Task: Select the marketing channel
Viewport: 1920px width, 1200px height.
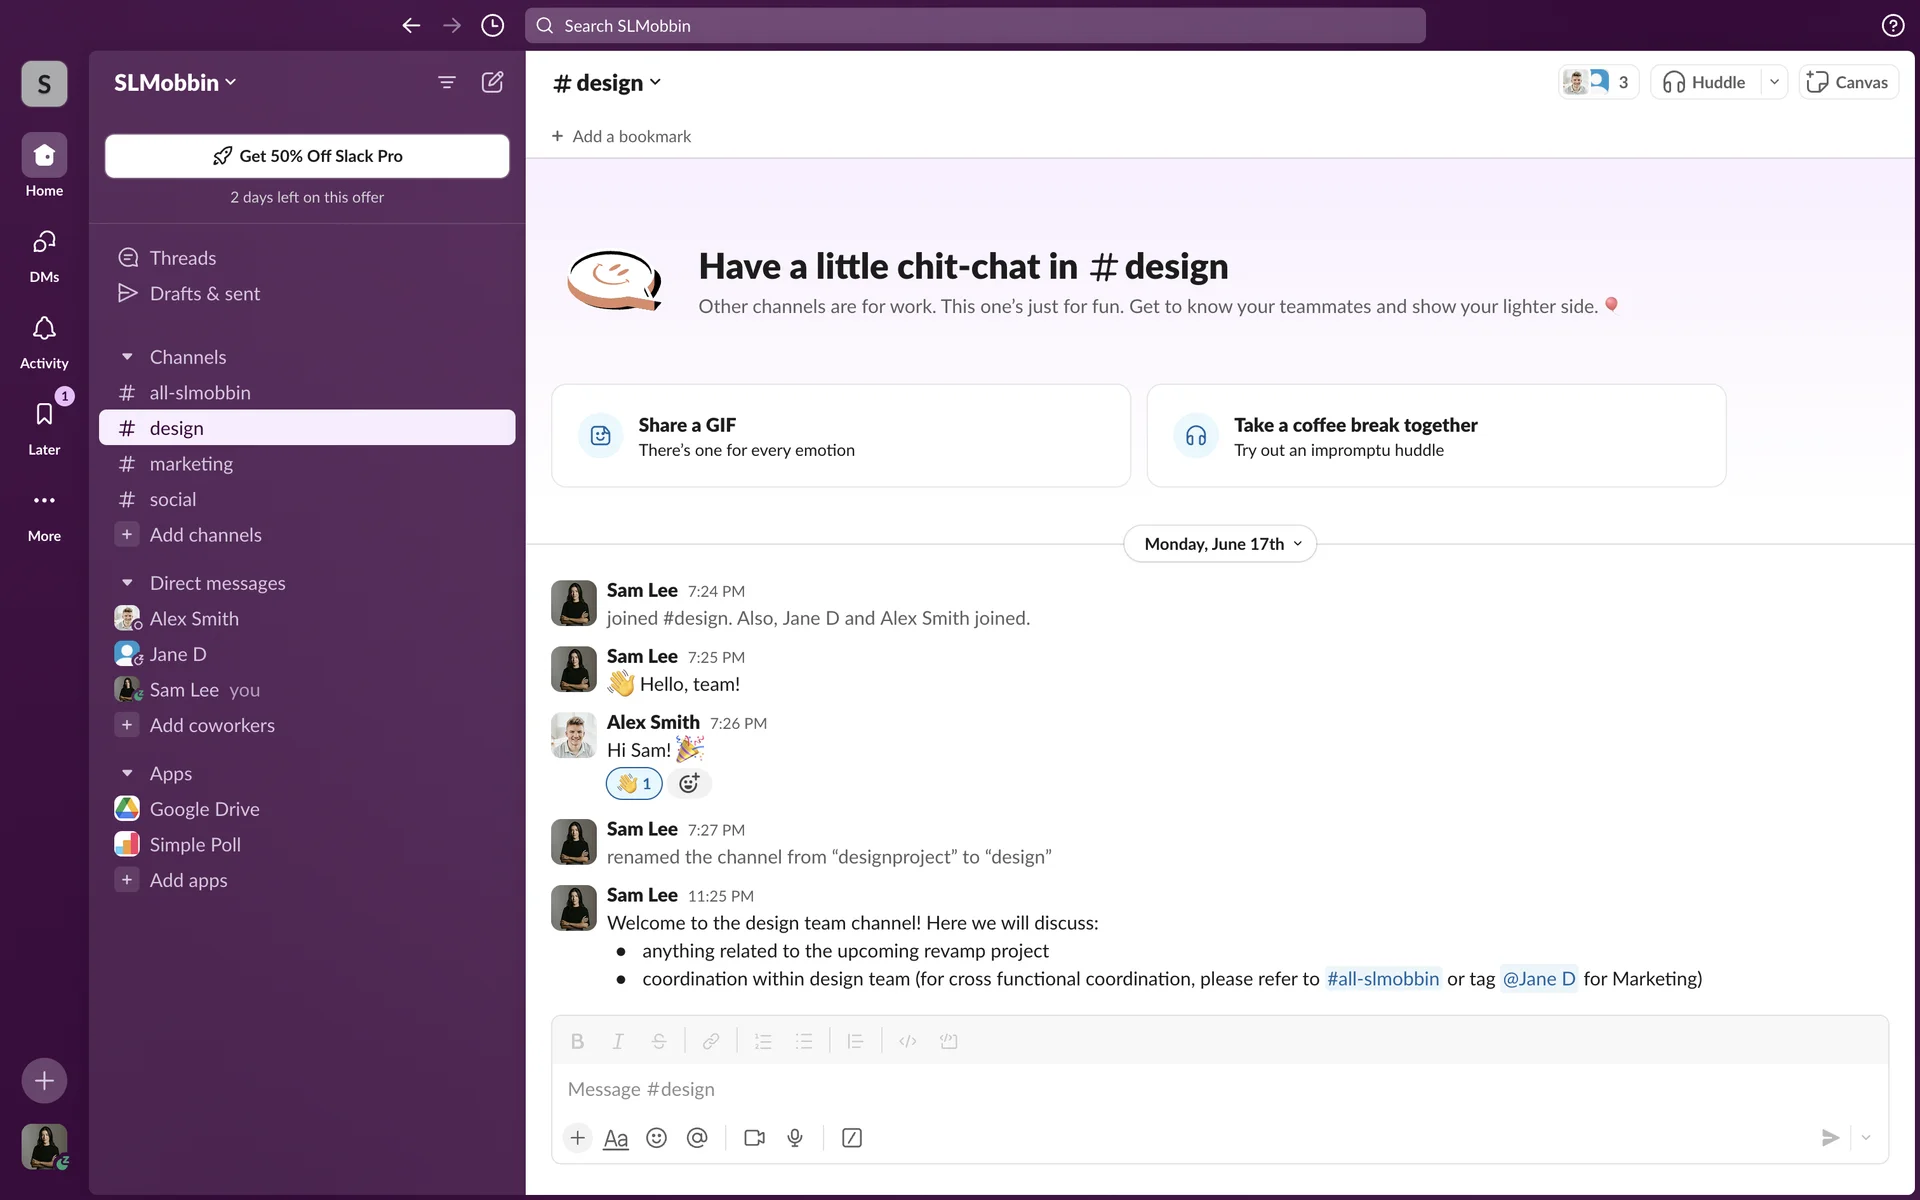Action: click(191, 464)
